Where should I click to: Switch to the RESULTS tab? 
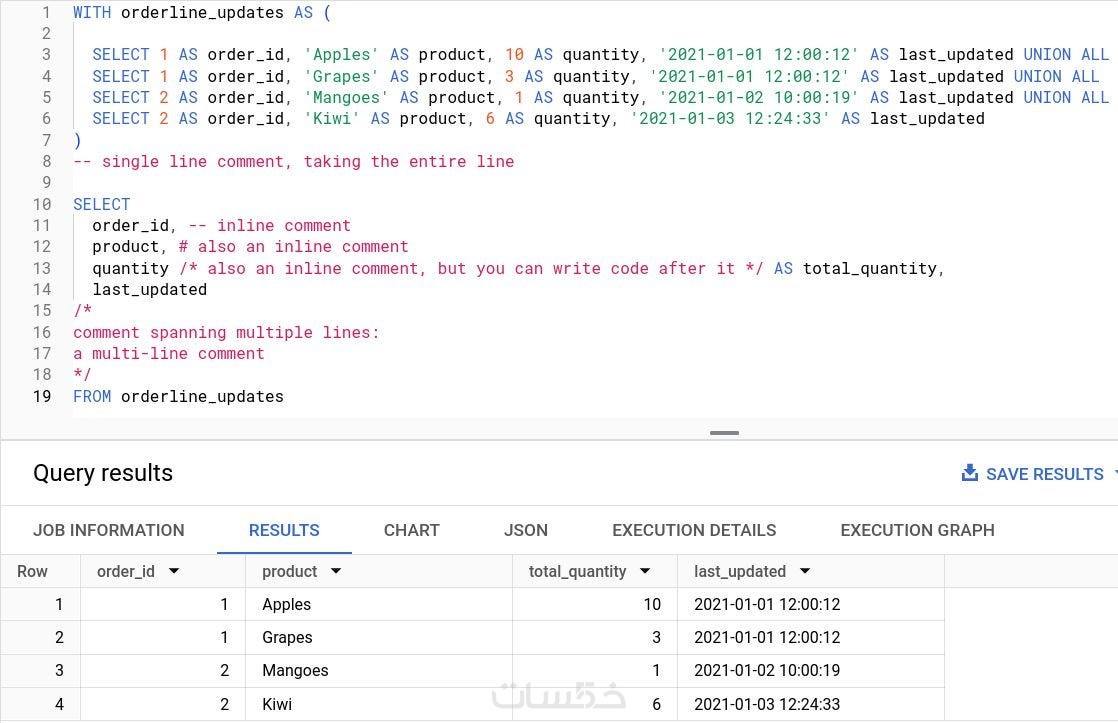tap(284, 530)
